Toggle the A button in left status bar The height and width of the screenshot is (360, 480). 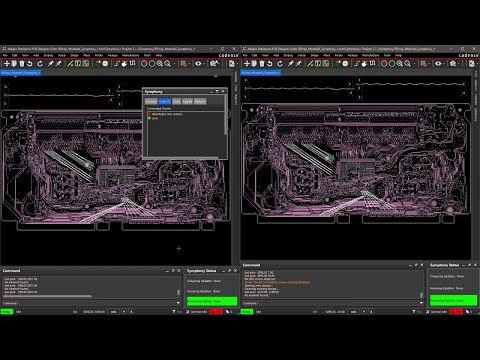tap(131, 312)
